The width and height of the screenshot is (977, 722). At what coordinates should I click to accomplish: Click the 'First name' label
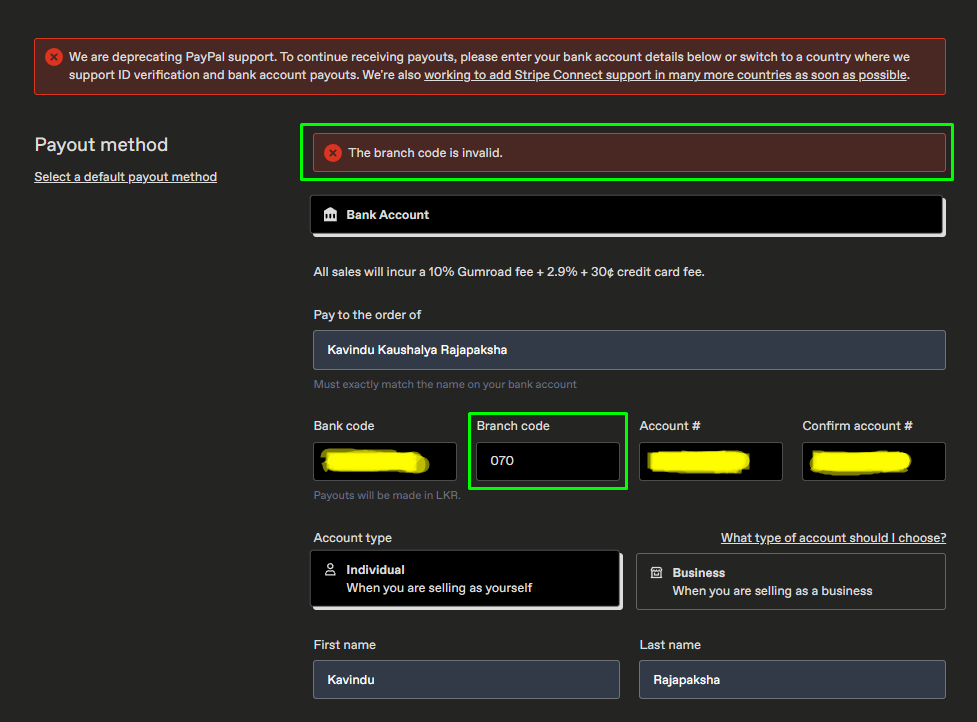(345, 645)
